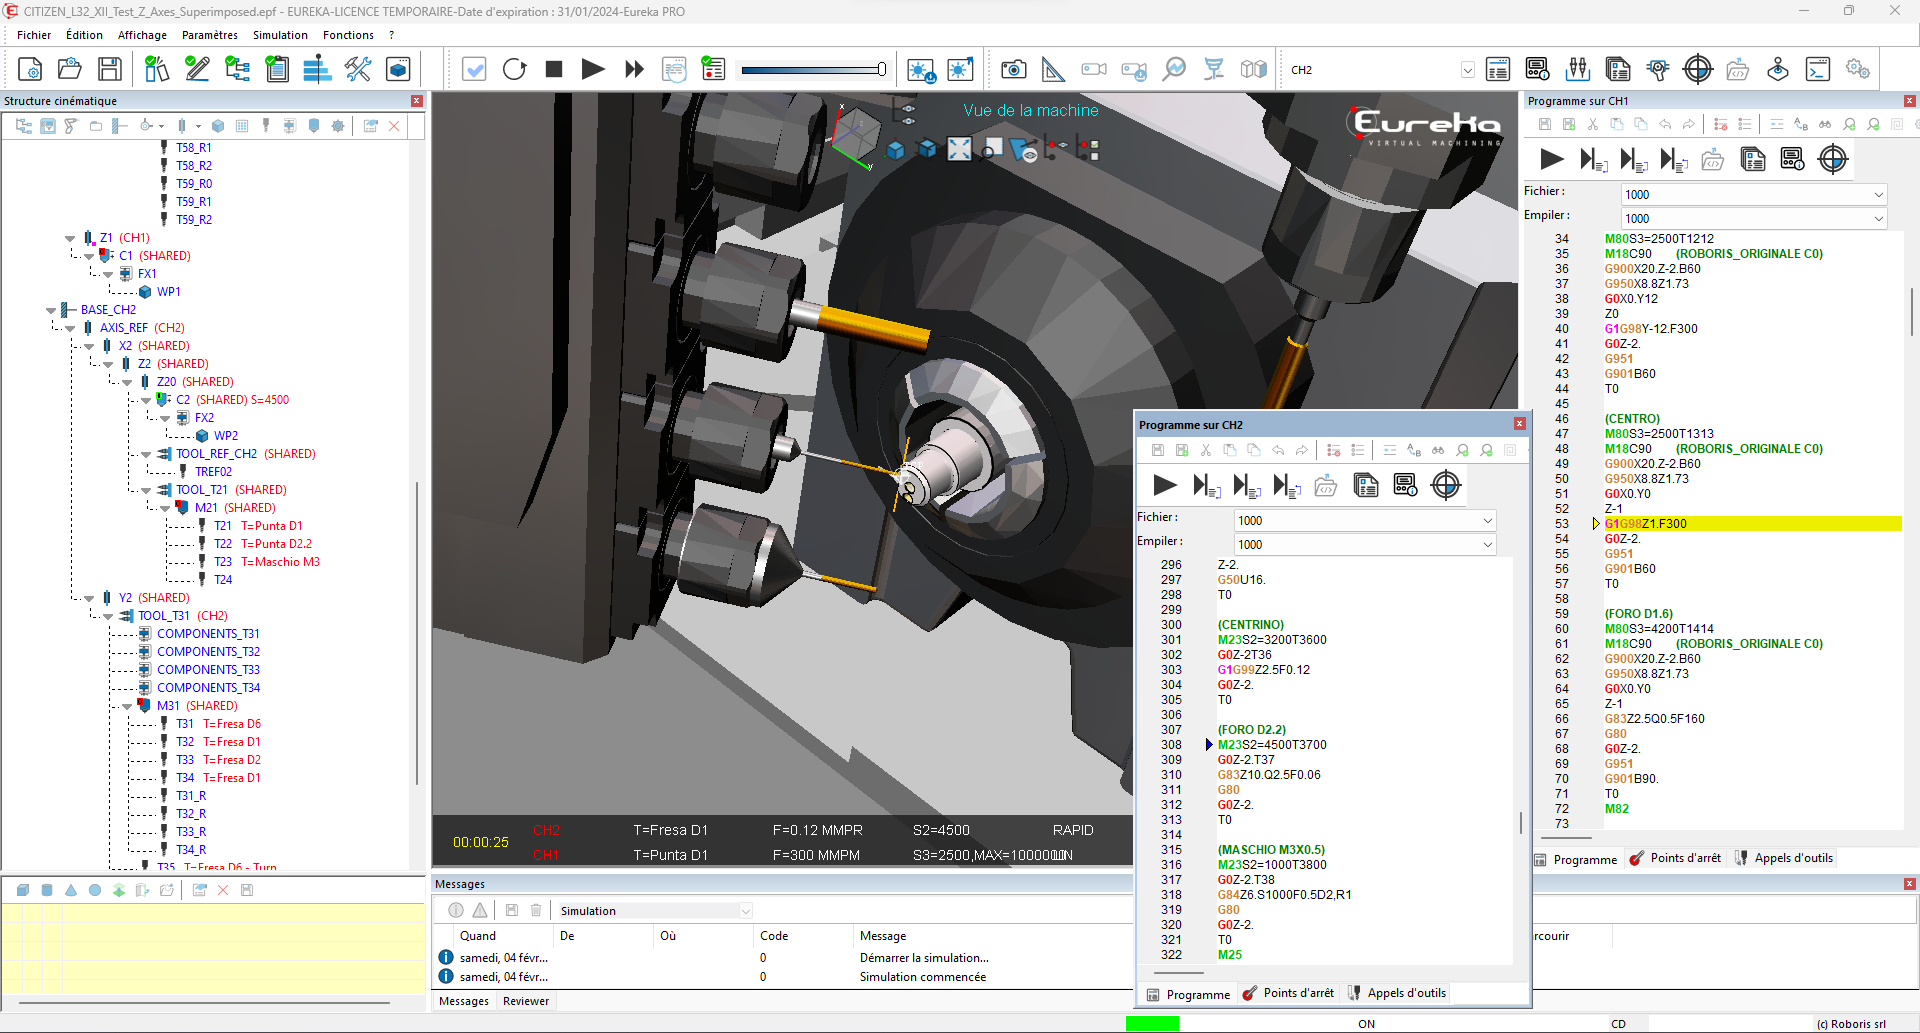1920x1033 pixels.
Task: Open Empiler dropdown in Programme sur CH2
Action: [1487, 545]
